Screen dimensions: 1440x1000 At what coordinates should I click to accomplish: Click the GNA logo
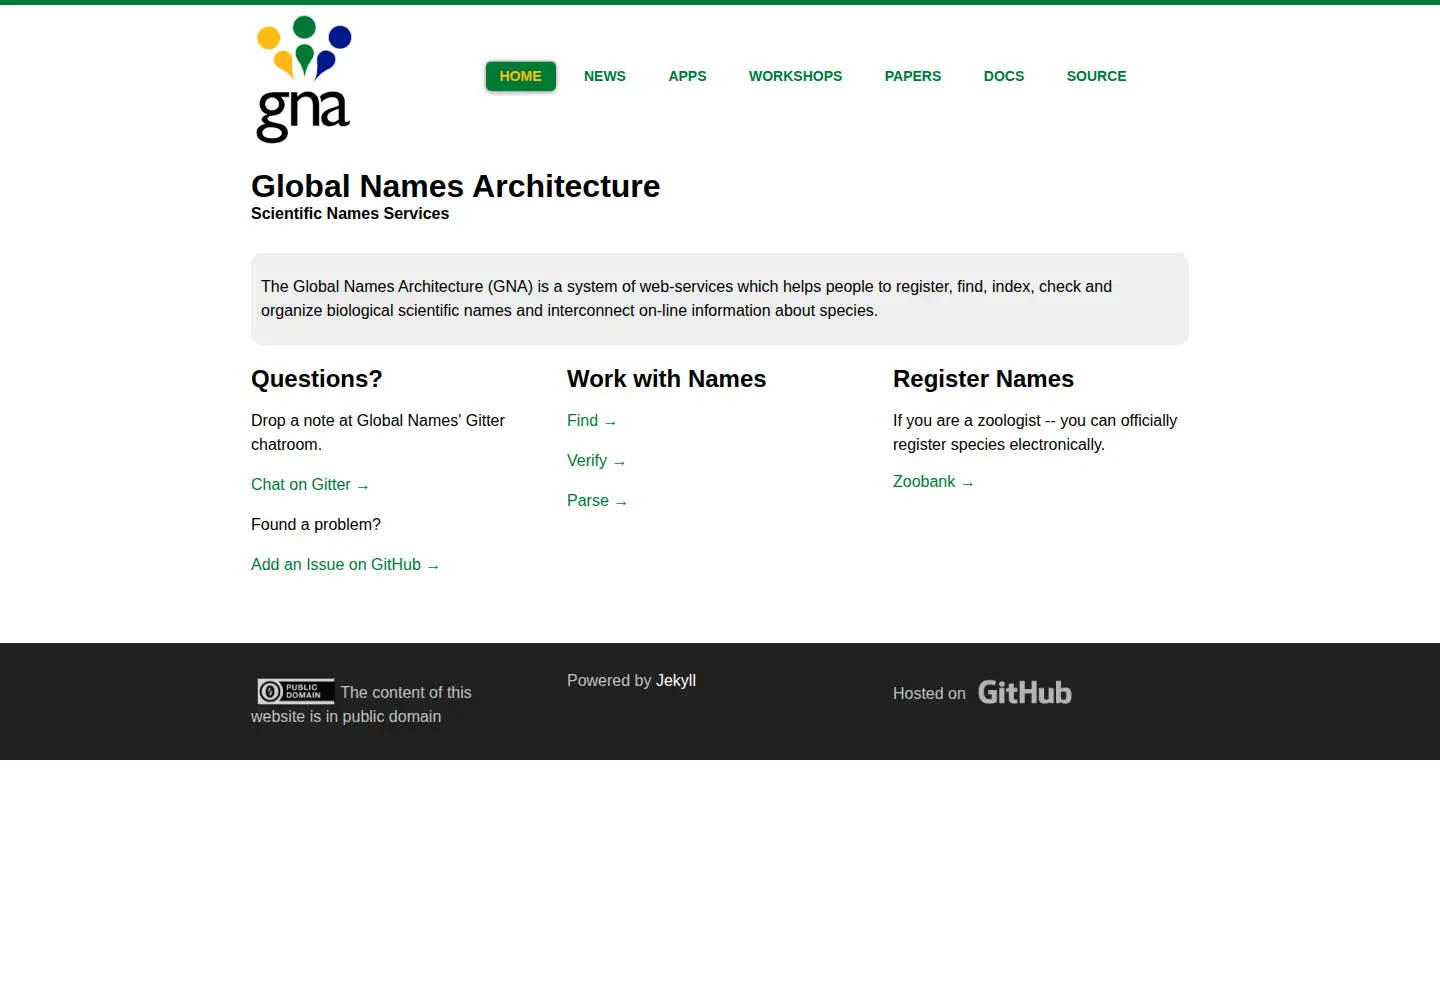[304, 79]
